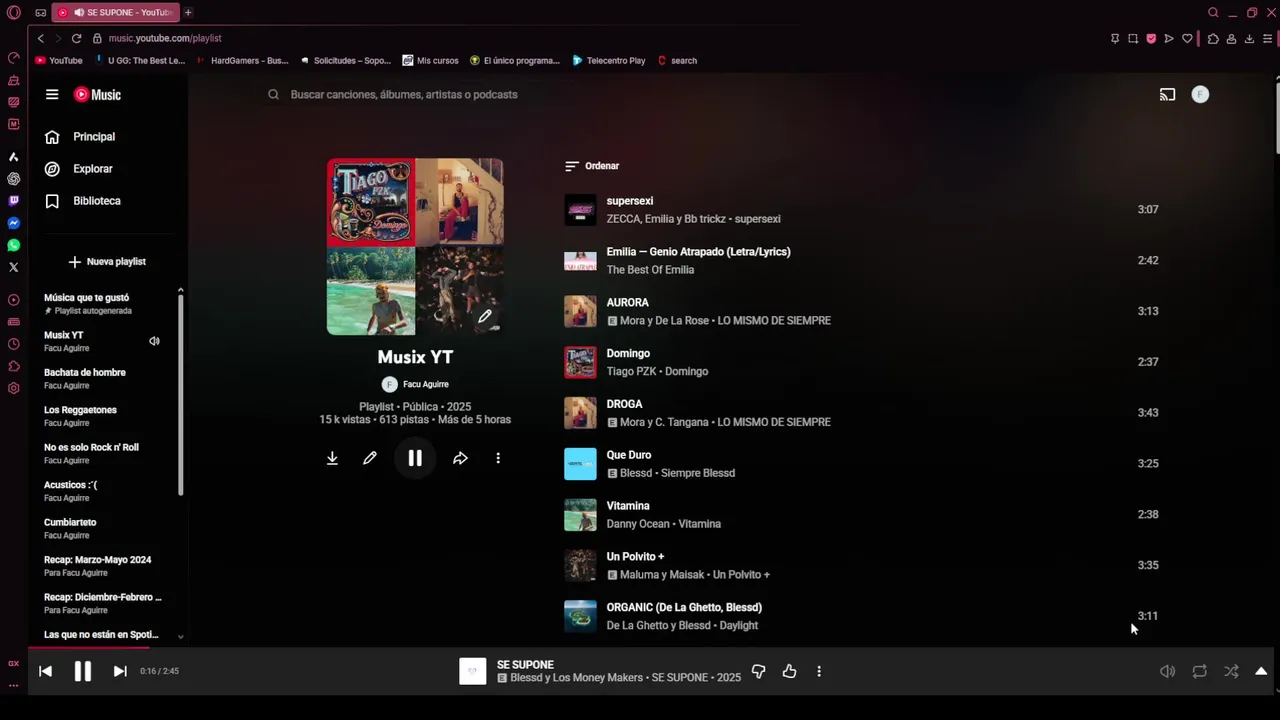Pause playback in the bottom player bar

83,672
